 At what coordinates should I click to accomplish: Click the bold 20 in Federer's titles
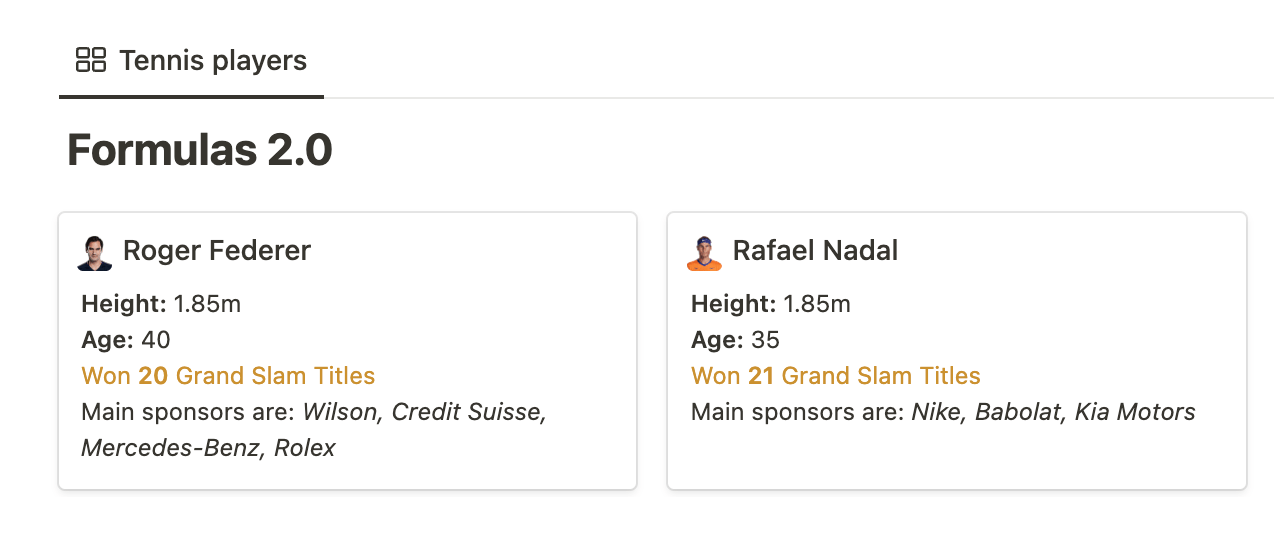click(153, 376)
